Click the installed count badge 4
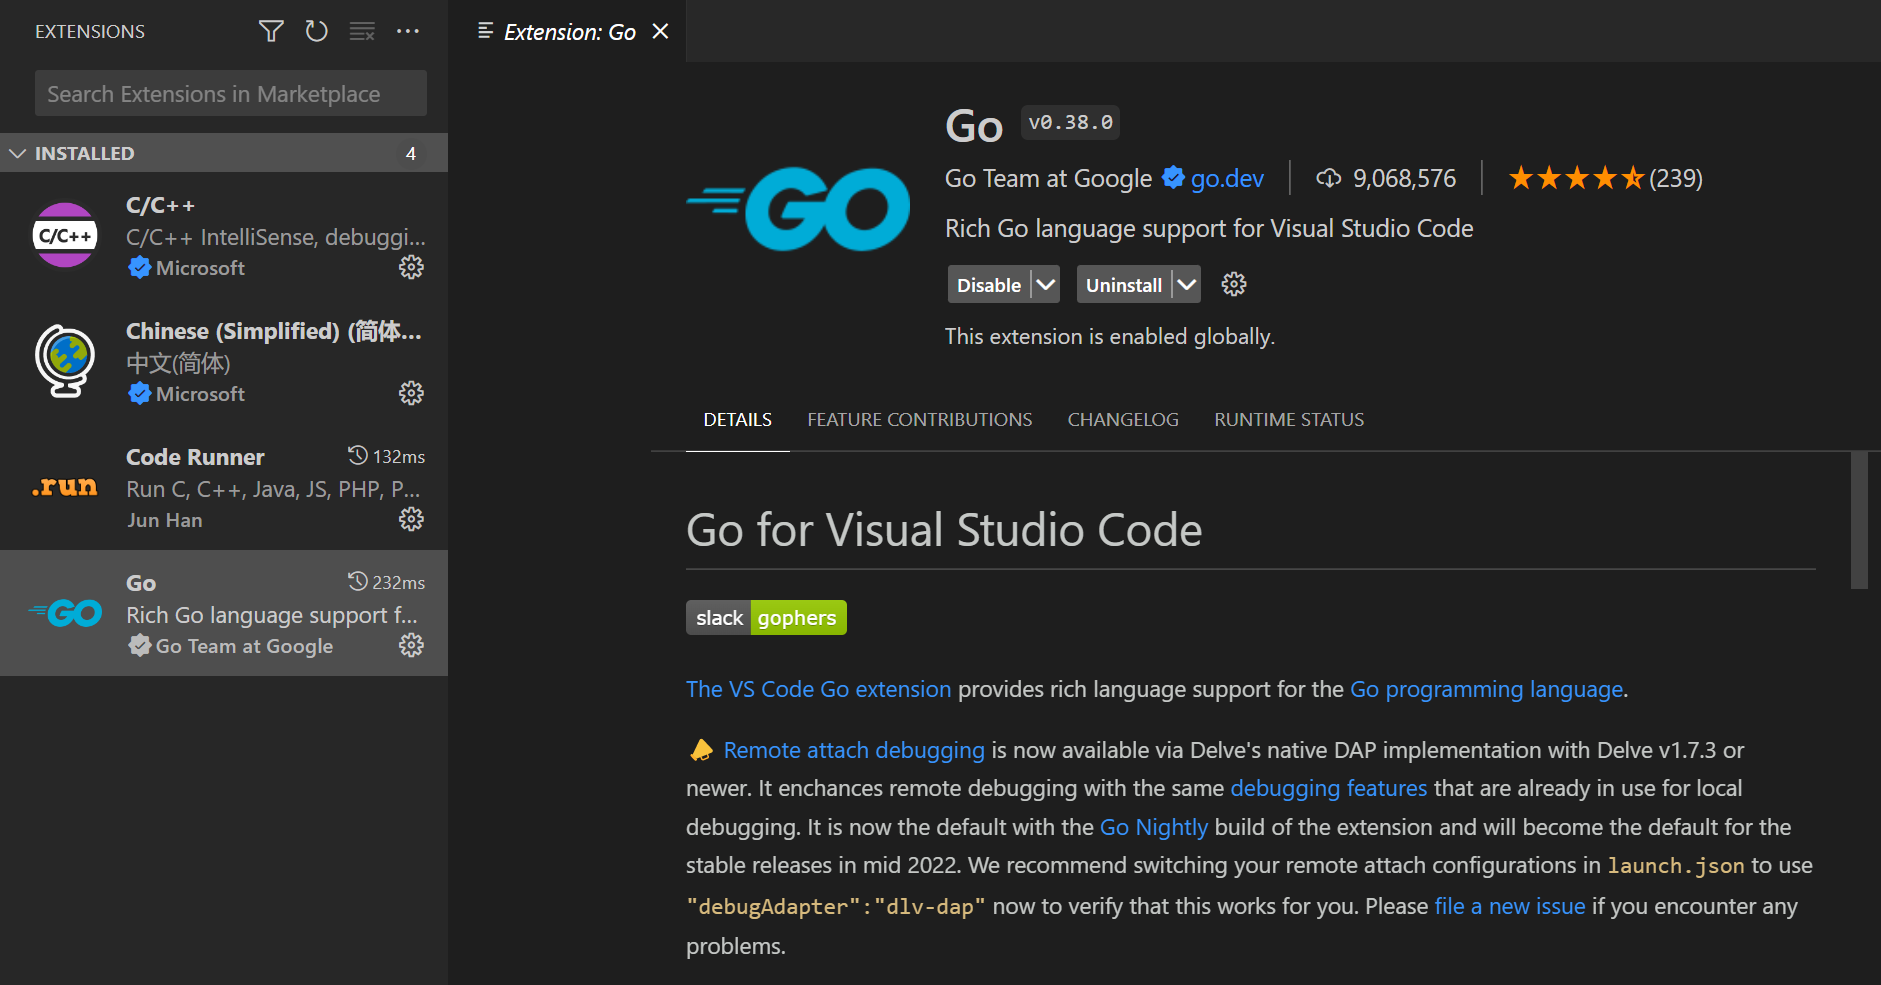Screen dimensions: 1881x985 (x=411, y=153)
